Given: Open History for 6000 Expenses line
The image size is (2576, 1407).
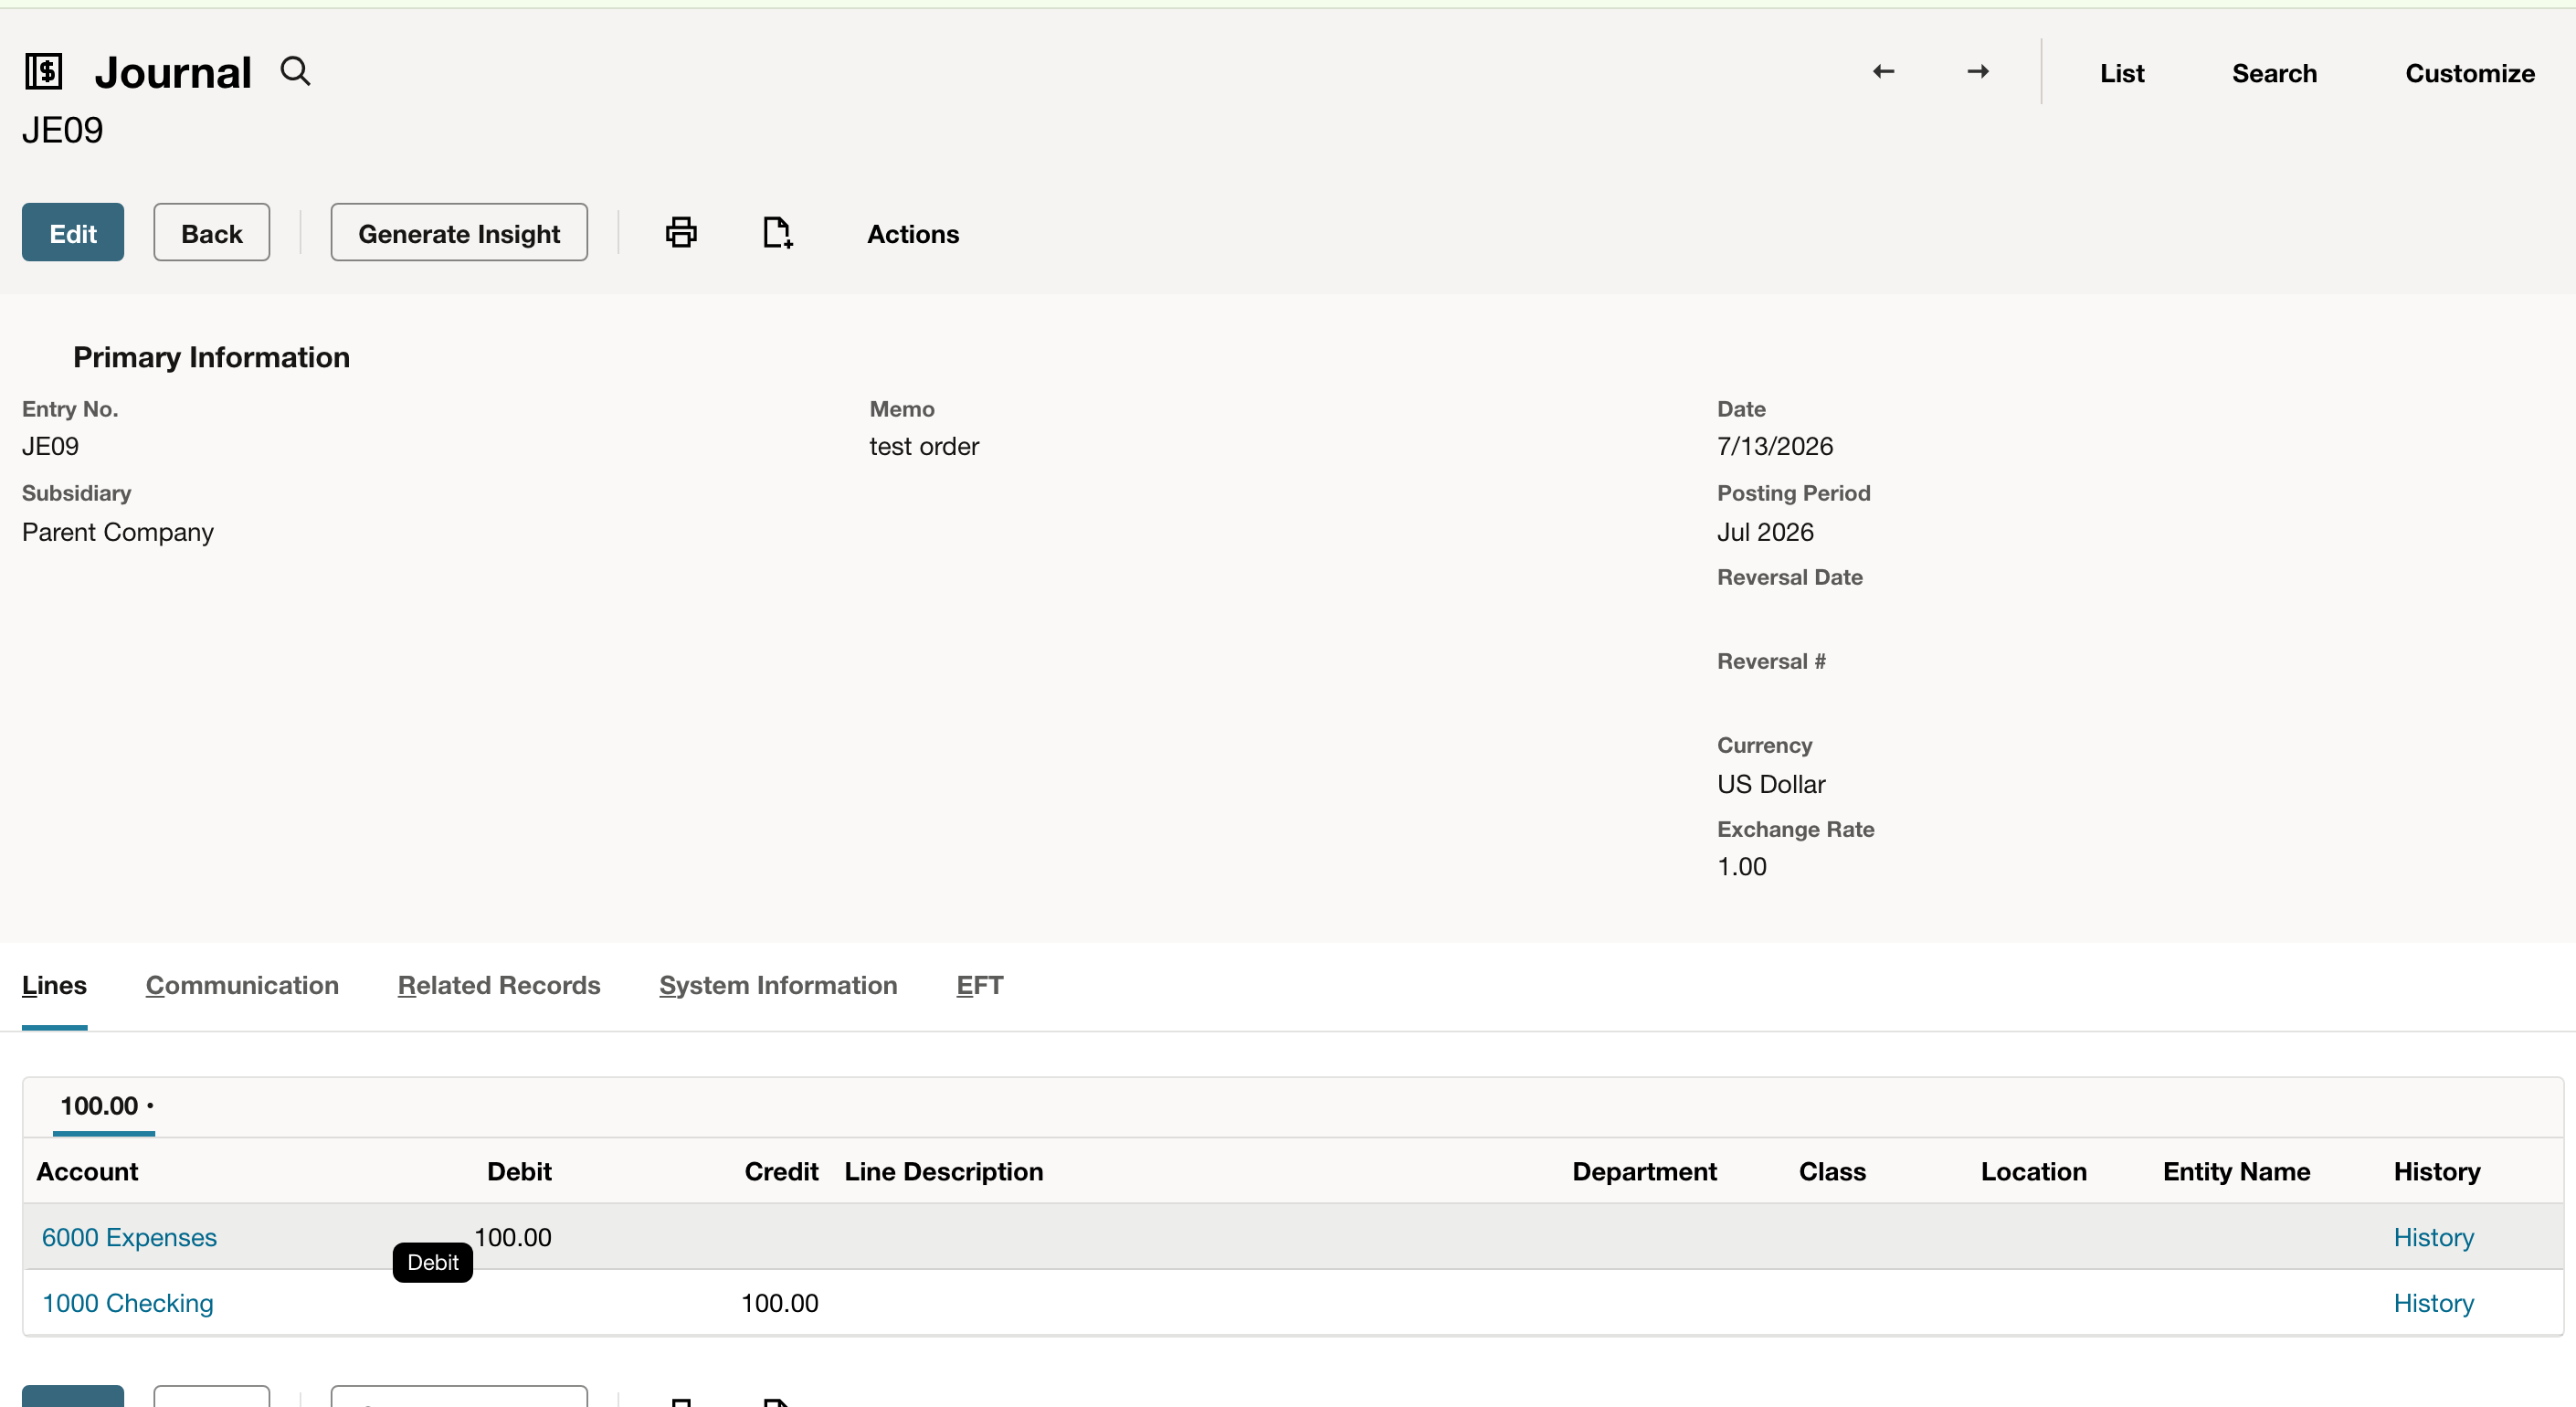Looking at the screenshot, I should pos(2433,1237).
